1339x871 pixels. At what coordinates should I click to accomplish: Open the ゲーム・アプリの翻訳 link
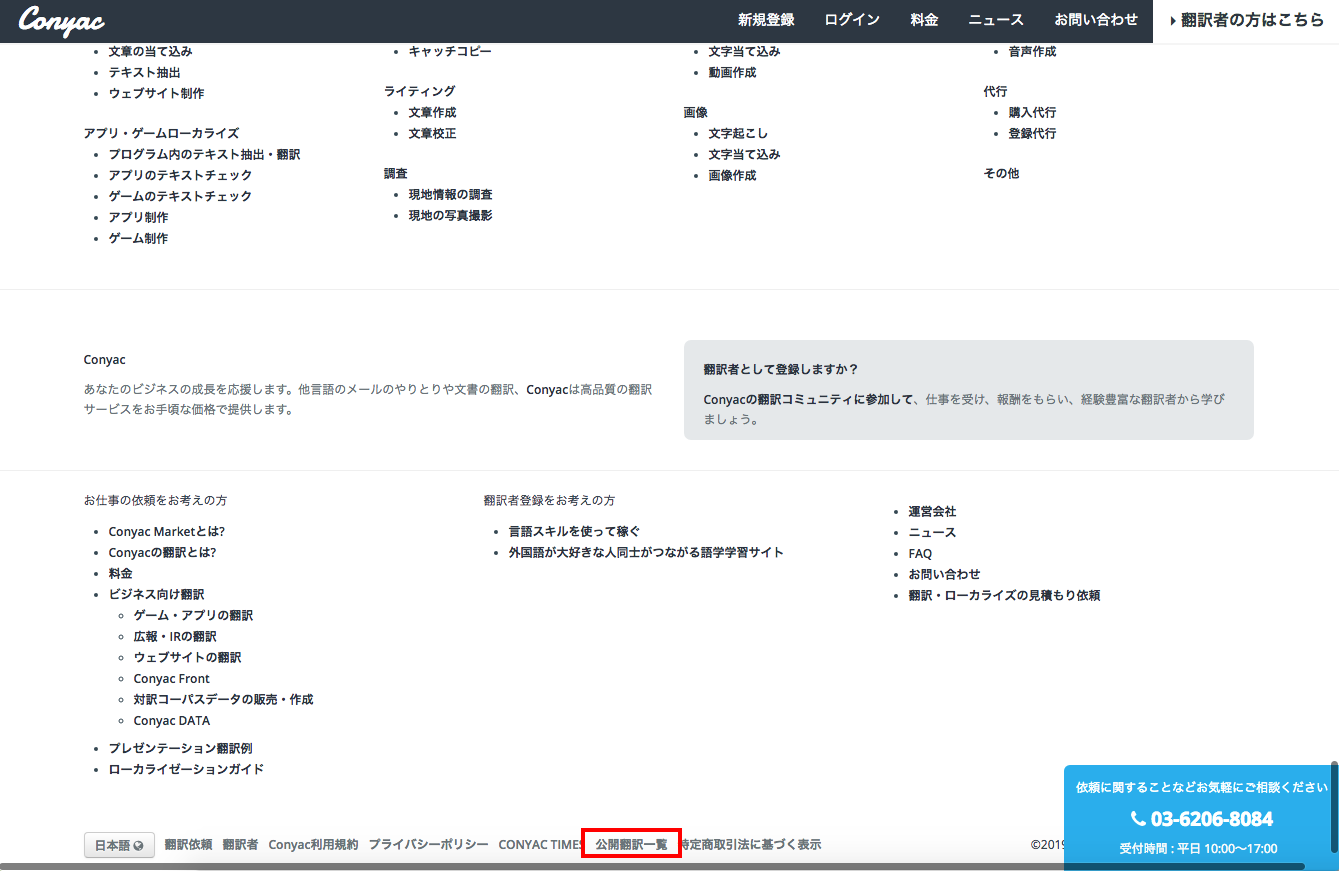pyautogui.click(x=193, y=616)
